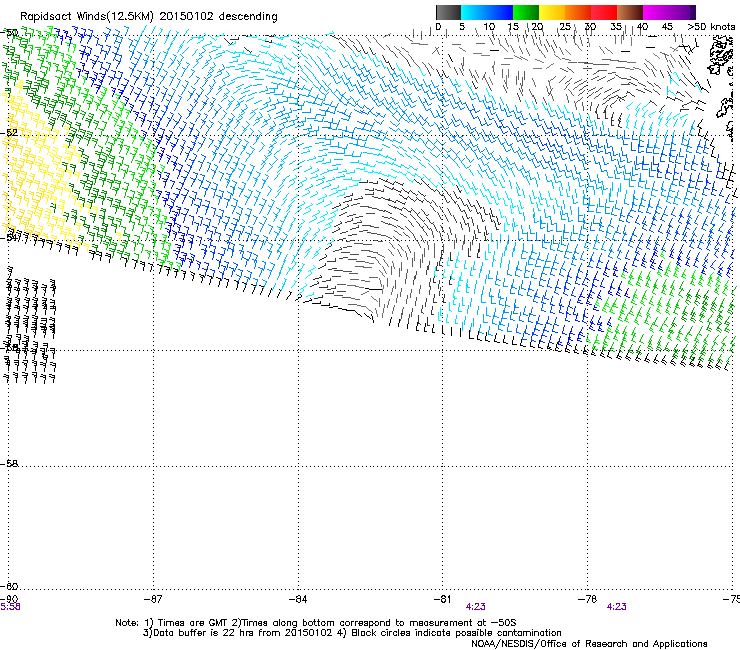This screenshot has width=740, height=650.
Task: Click the legend label 10
Action: pos(489,27)
